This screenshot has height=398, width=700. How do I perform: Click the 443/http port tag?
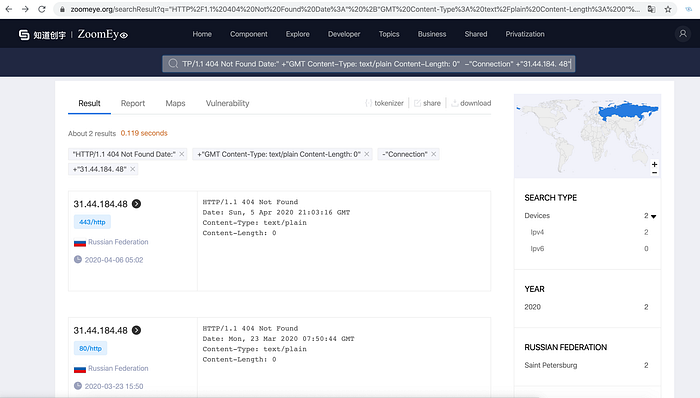coord(92,222)
